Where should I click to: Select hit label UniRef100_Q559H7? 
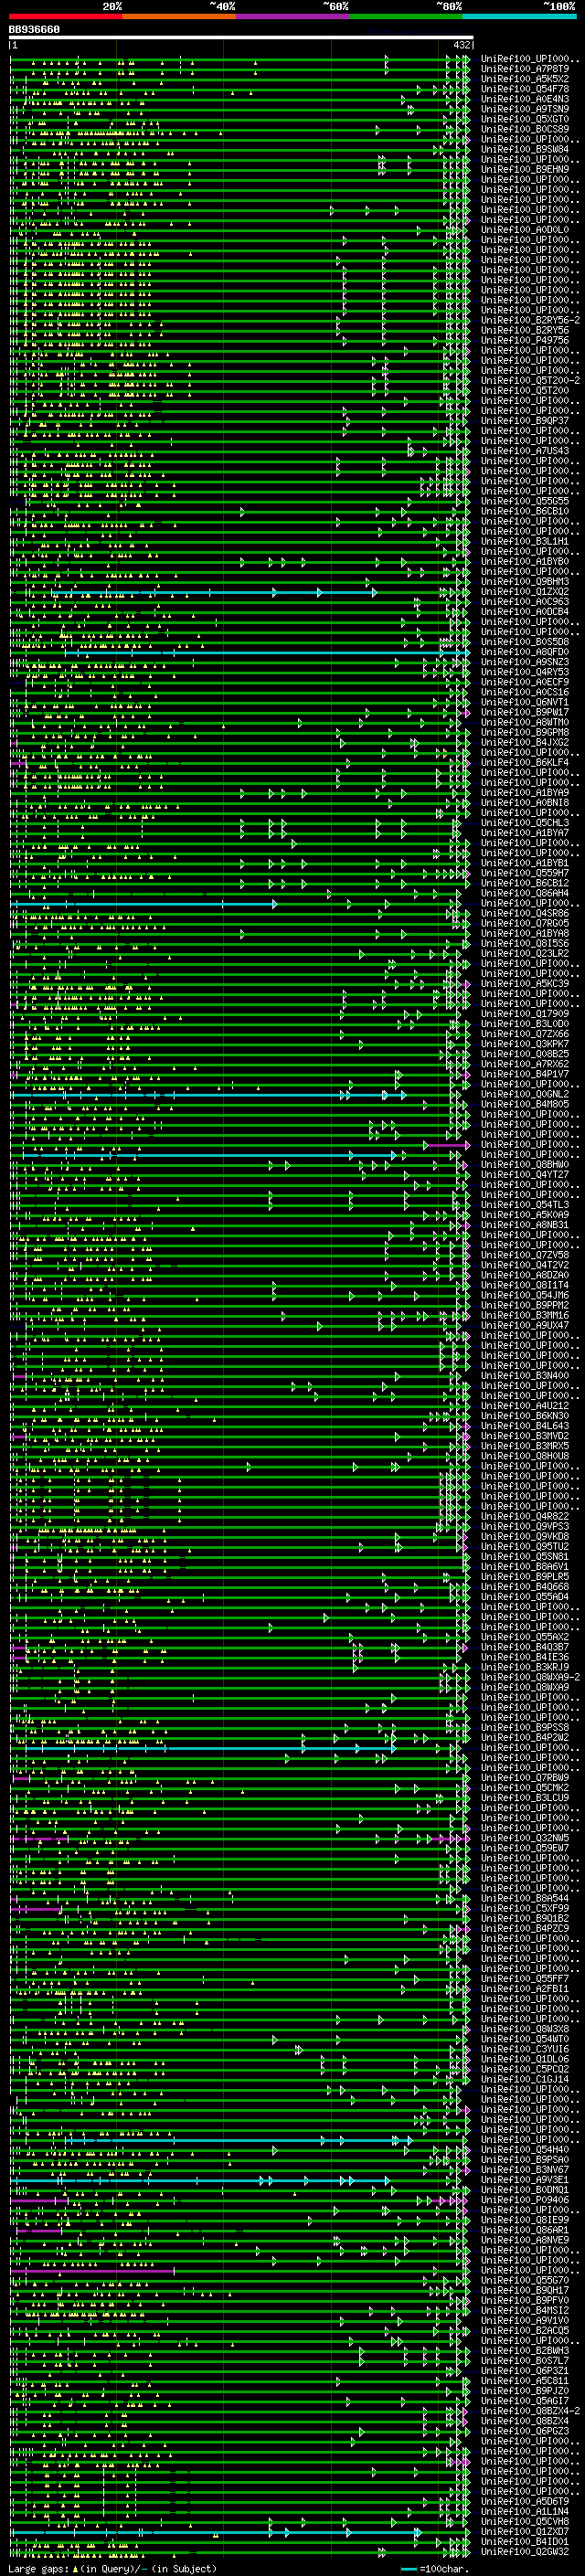[525, 873]
